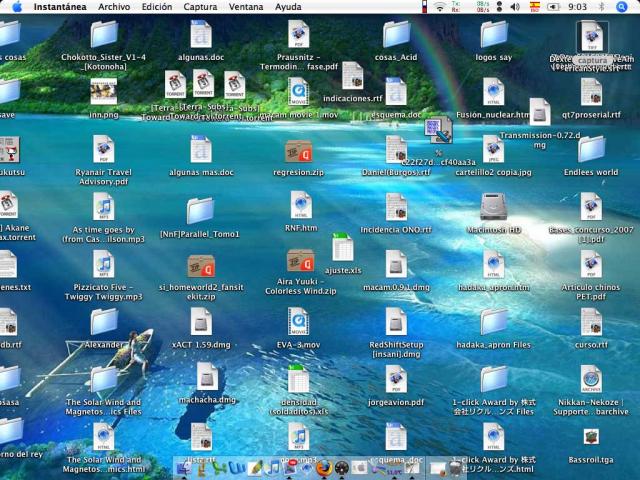Open the Edición menu
The image size is (640, 480).
click(x=157, y=7)
